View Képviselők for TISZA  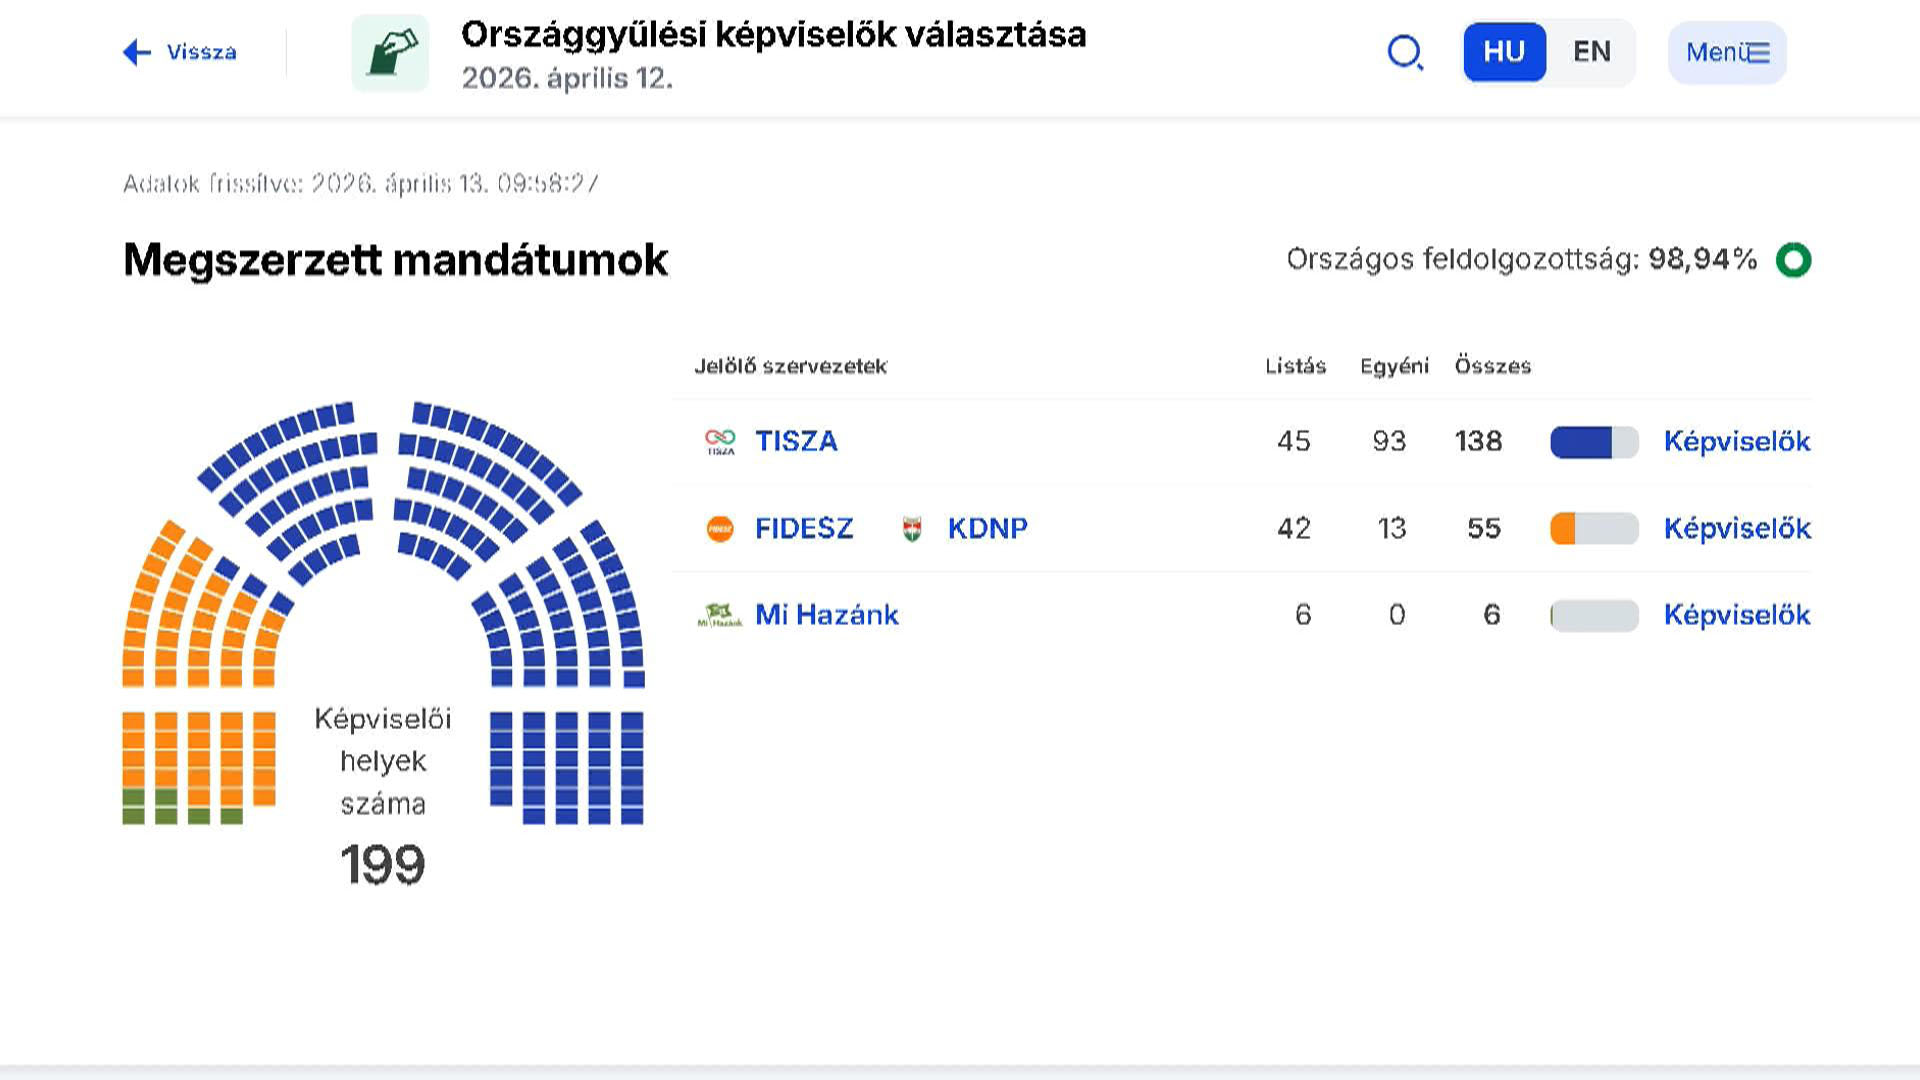(1737, 441)
